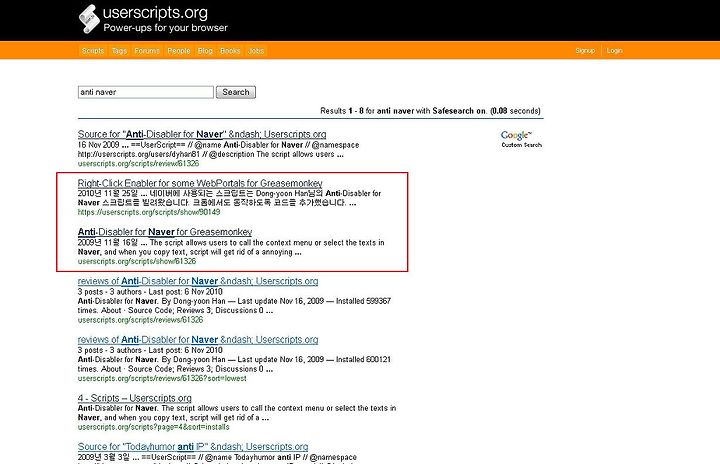Open the Books navigation tab
Image resolution: width=720 pixels, height=464 pixels.
coord(230,51)
